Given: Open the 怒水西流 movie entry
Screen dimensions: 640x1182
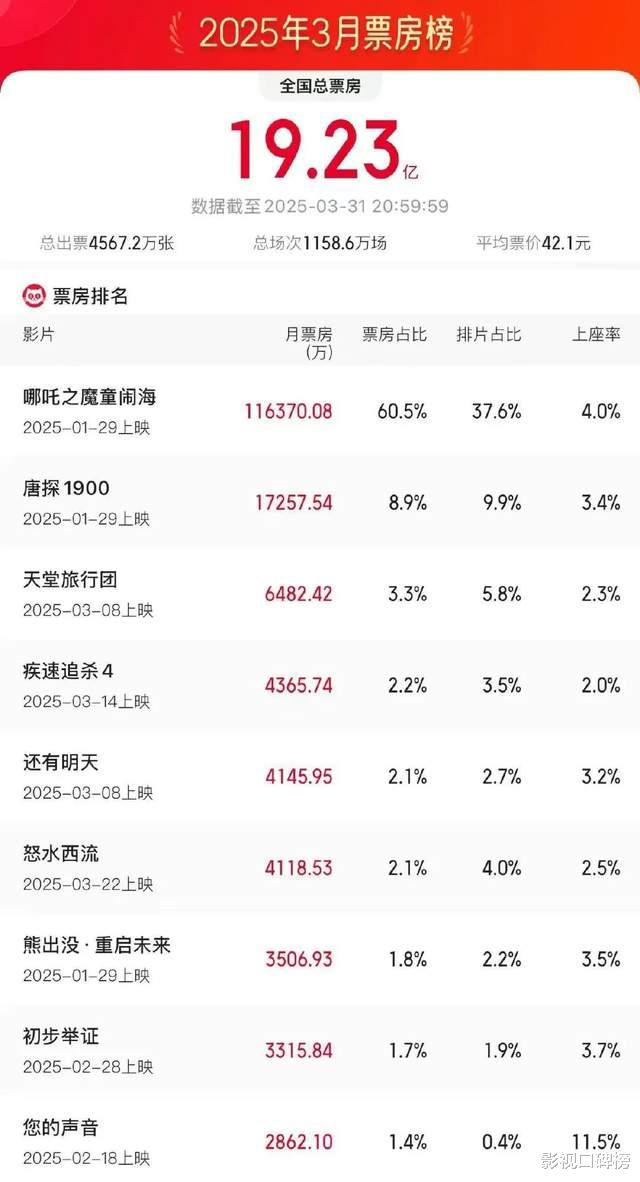Looking at the screenshot, I should tap(62, 854).
